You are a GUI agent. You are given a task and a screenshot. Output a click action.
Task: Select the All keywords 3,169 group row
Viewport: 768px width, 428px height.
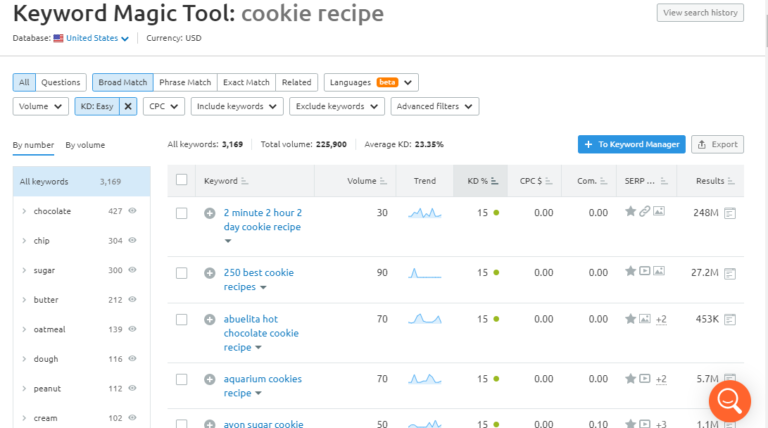[x=81, y=182]
